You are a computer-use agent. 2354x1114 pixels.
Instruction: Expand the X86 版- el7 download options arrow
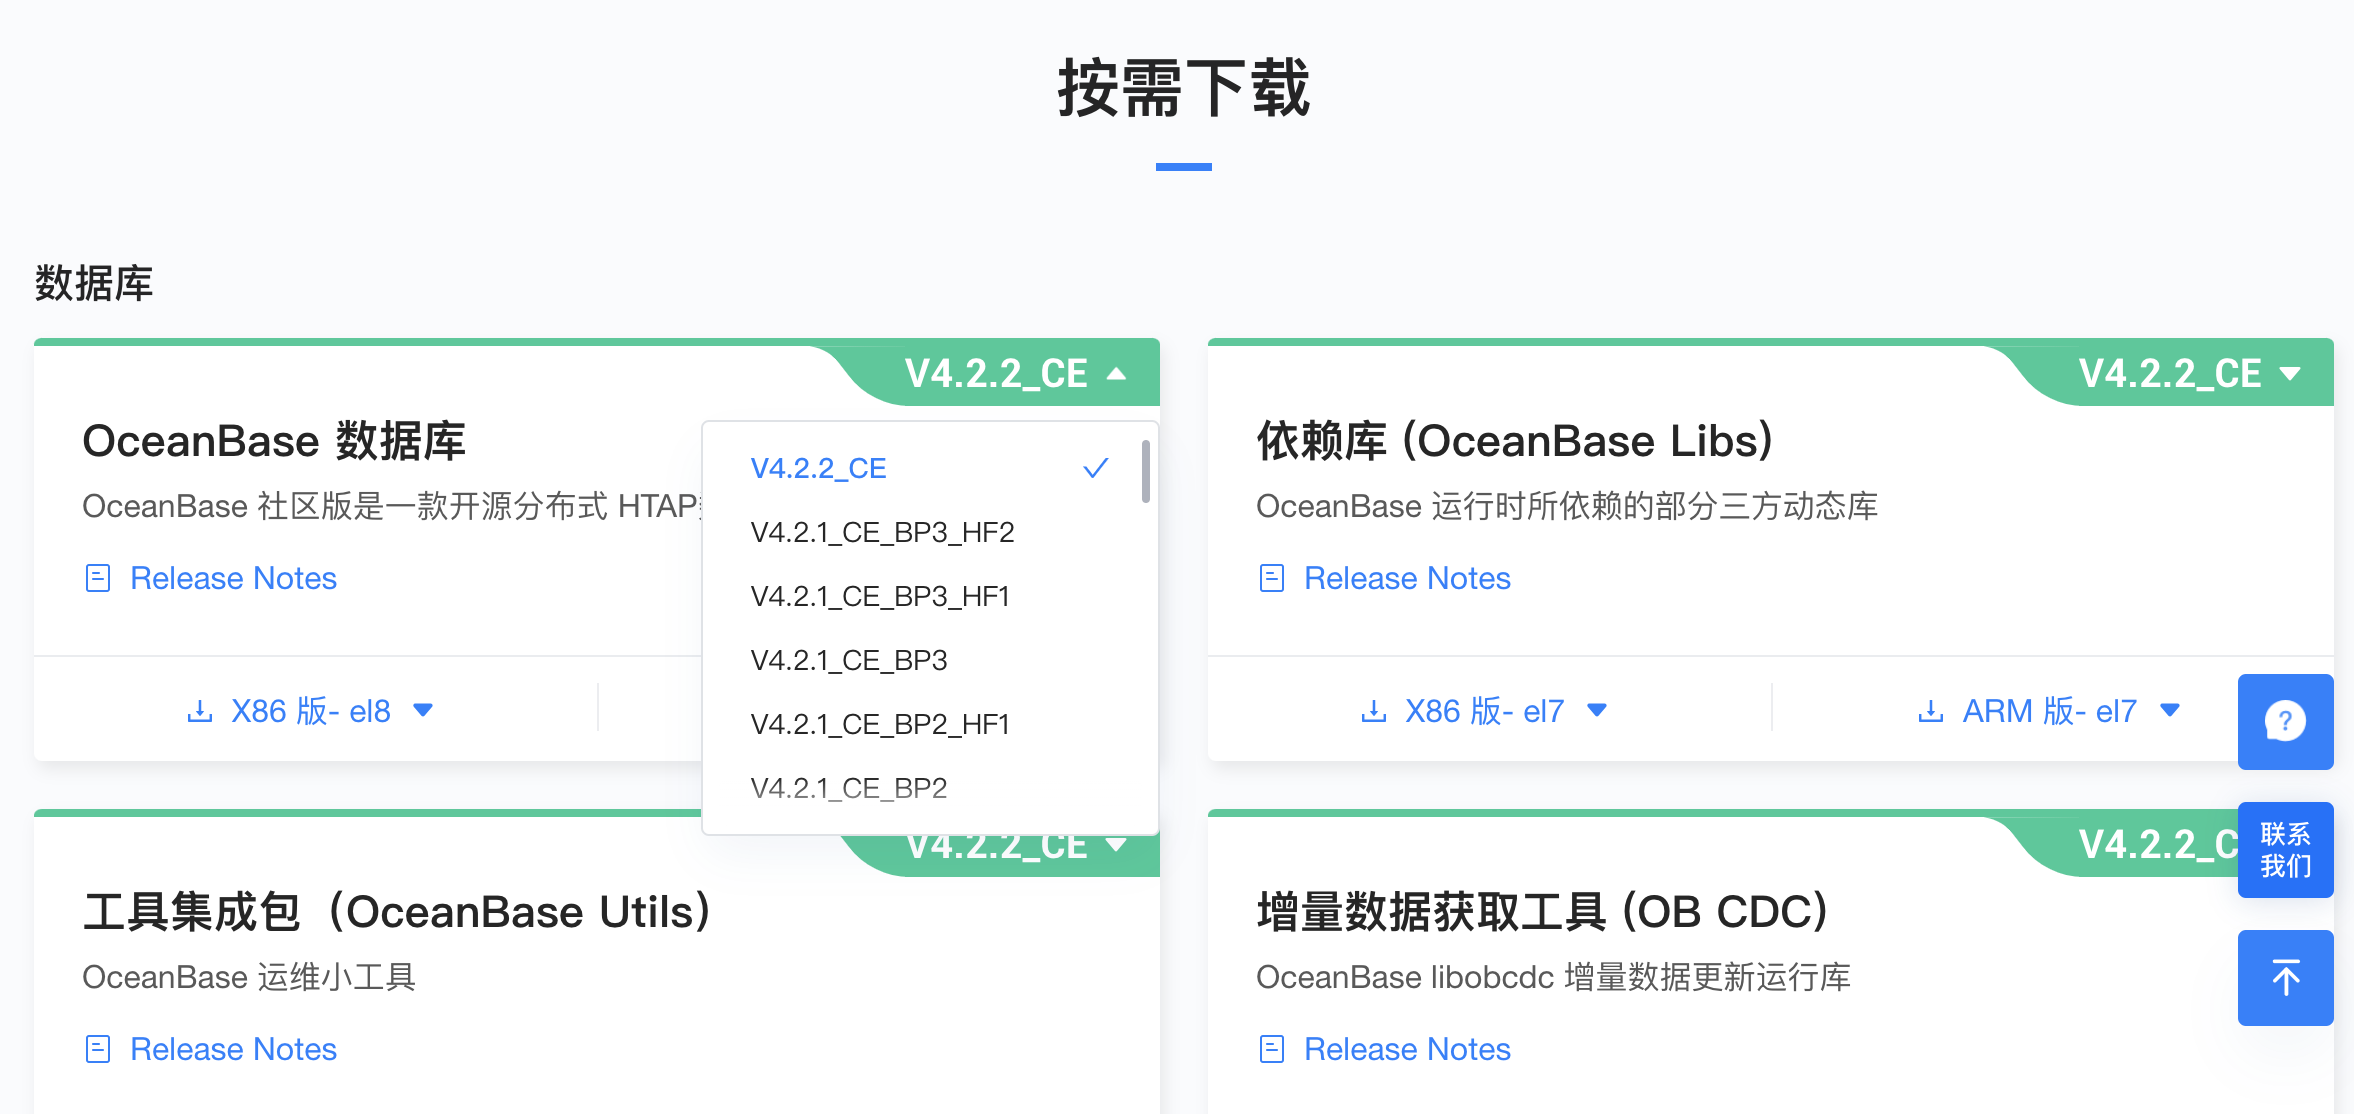(x=1597, y=711)
